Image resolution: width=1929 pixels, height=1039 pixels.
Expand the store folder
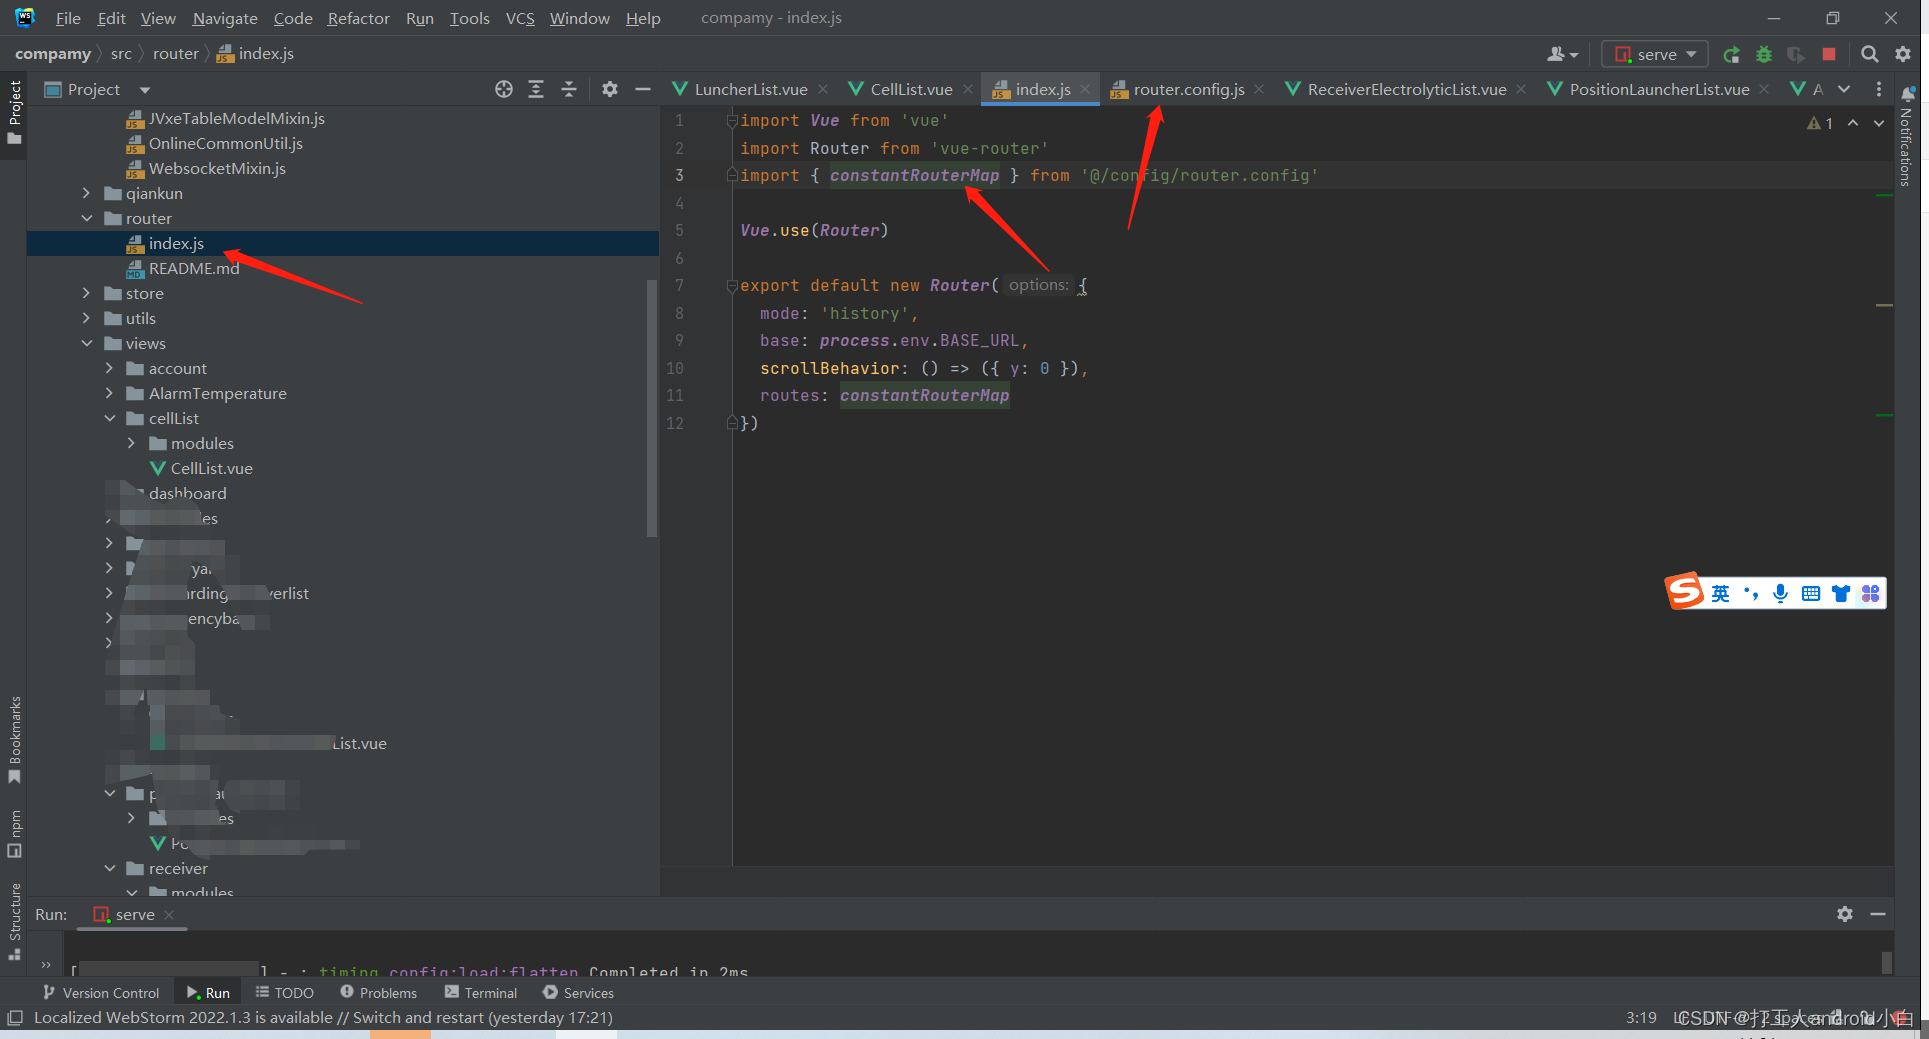(86, 293)
